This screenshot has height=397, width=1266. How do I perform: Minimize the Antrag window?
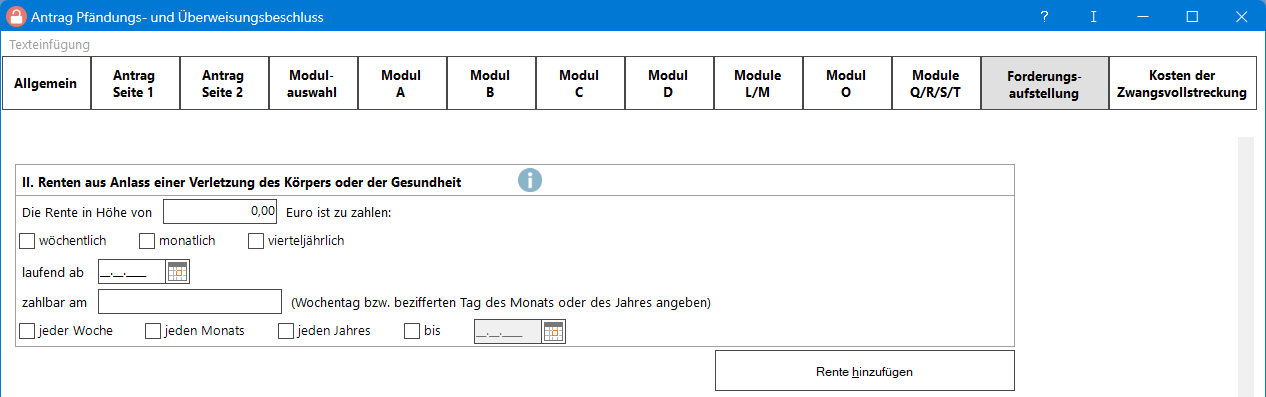(x=1143, y=17)
